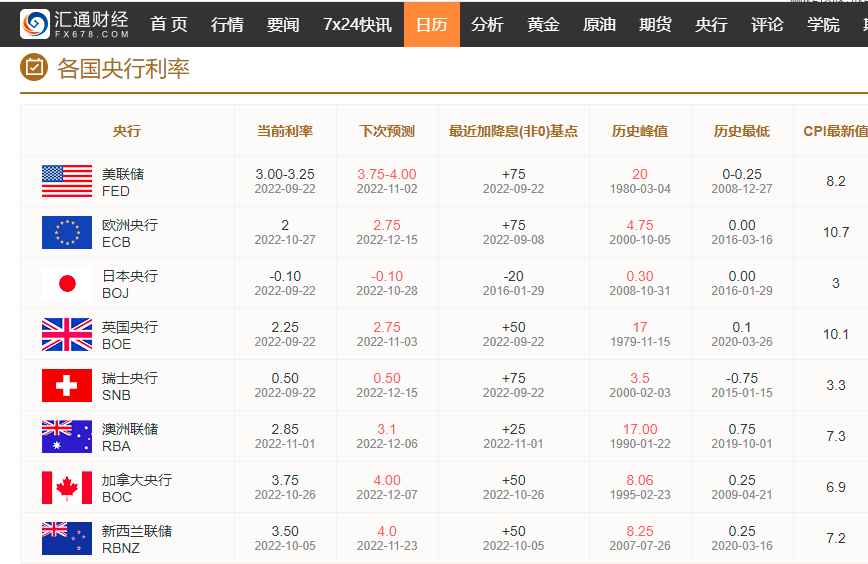Viewport: 868px width, 564px height.
Task: Open the 首页 navigation tab
Action: (x=169, y=24)
